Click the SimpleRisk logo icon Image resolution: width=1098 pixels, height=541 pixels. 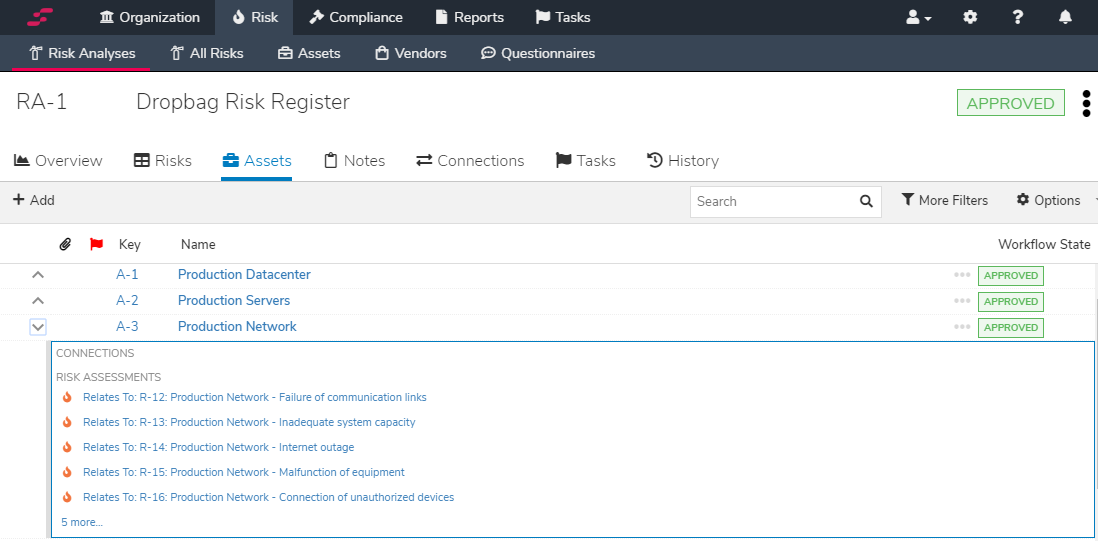click(41, 17)
